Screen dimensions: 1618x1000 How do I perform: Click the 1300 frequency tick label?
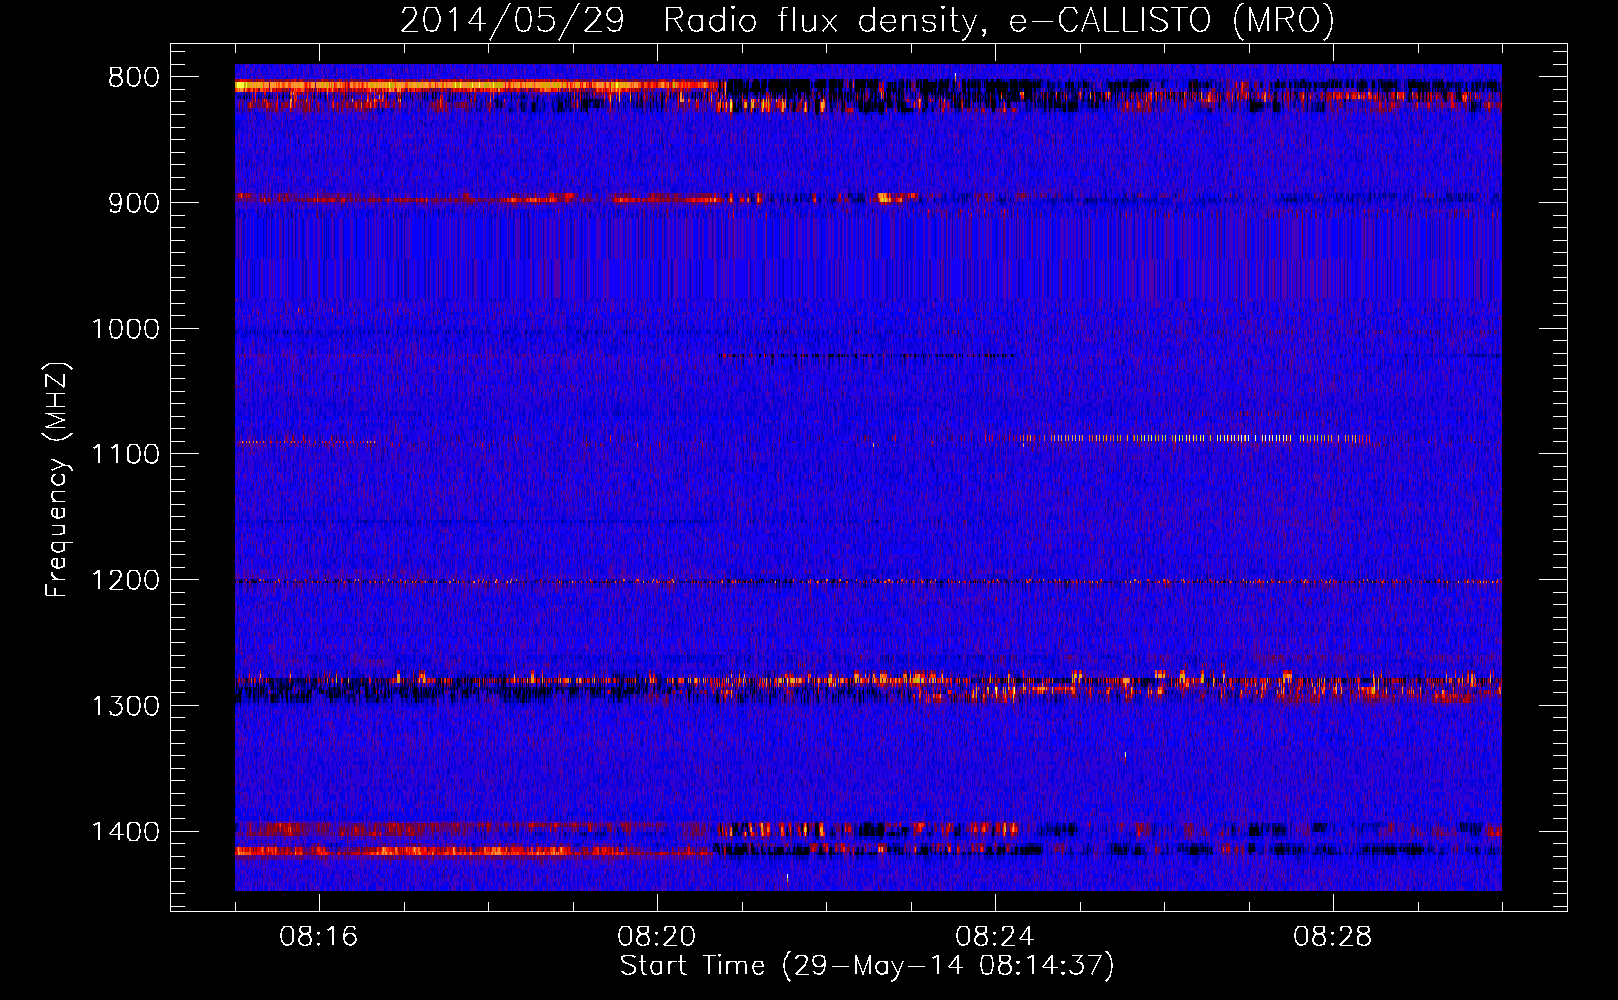(x=125, y=706)
